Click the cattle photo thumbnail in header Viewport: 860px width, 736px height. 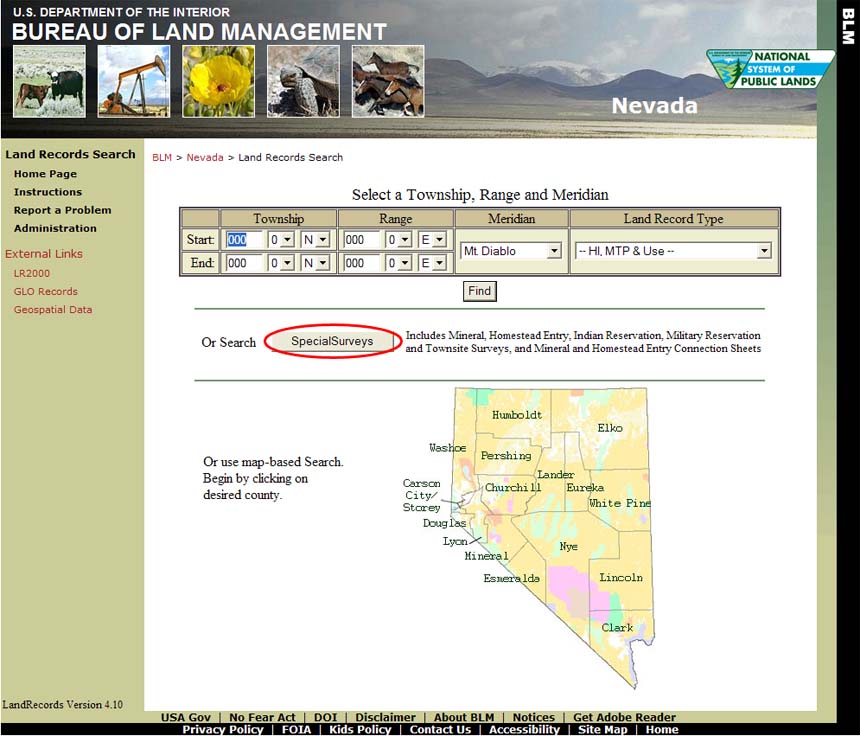[49, 81]
